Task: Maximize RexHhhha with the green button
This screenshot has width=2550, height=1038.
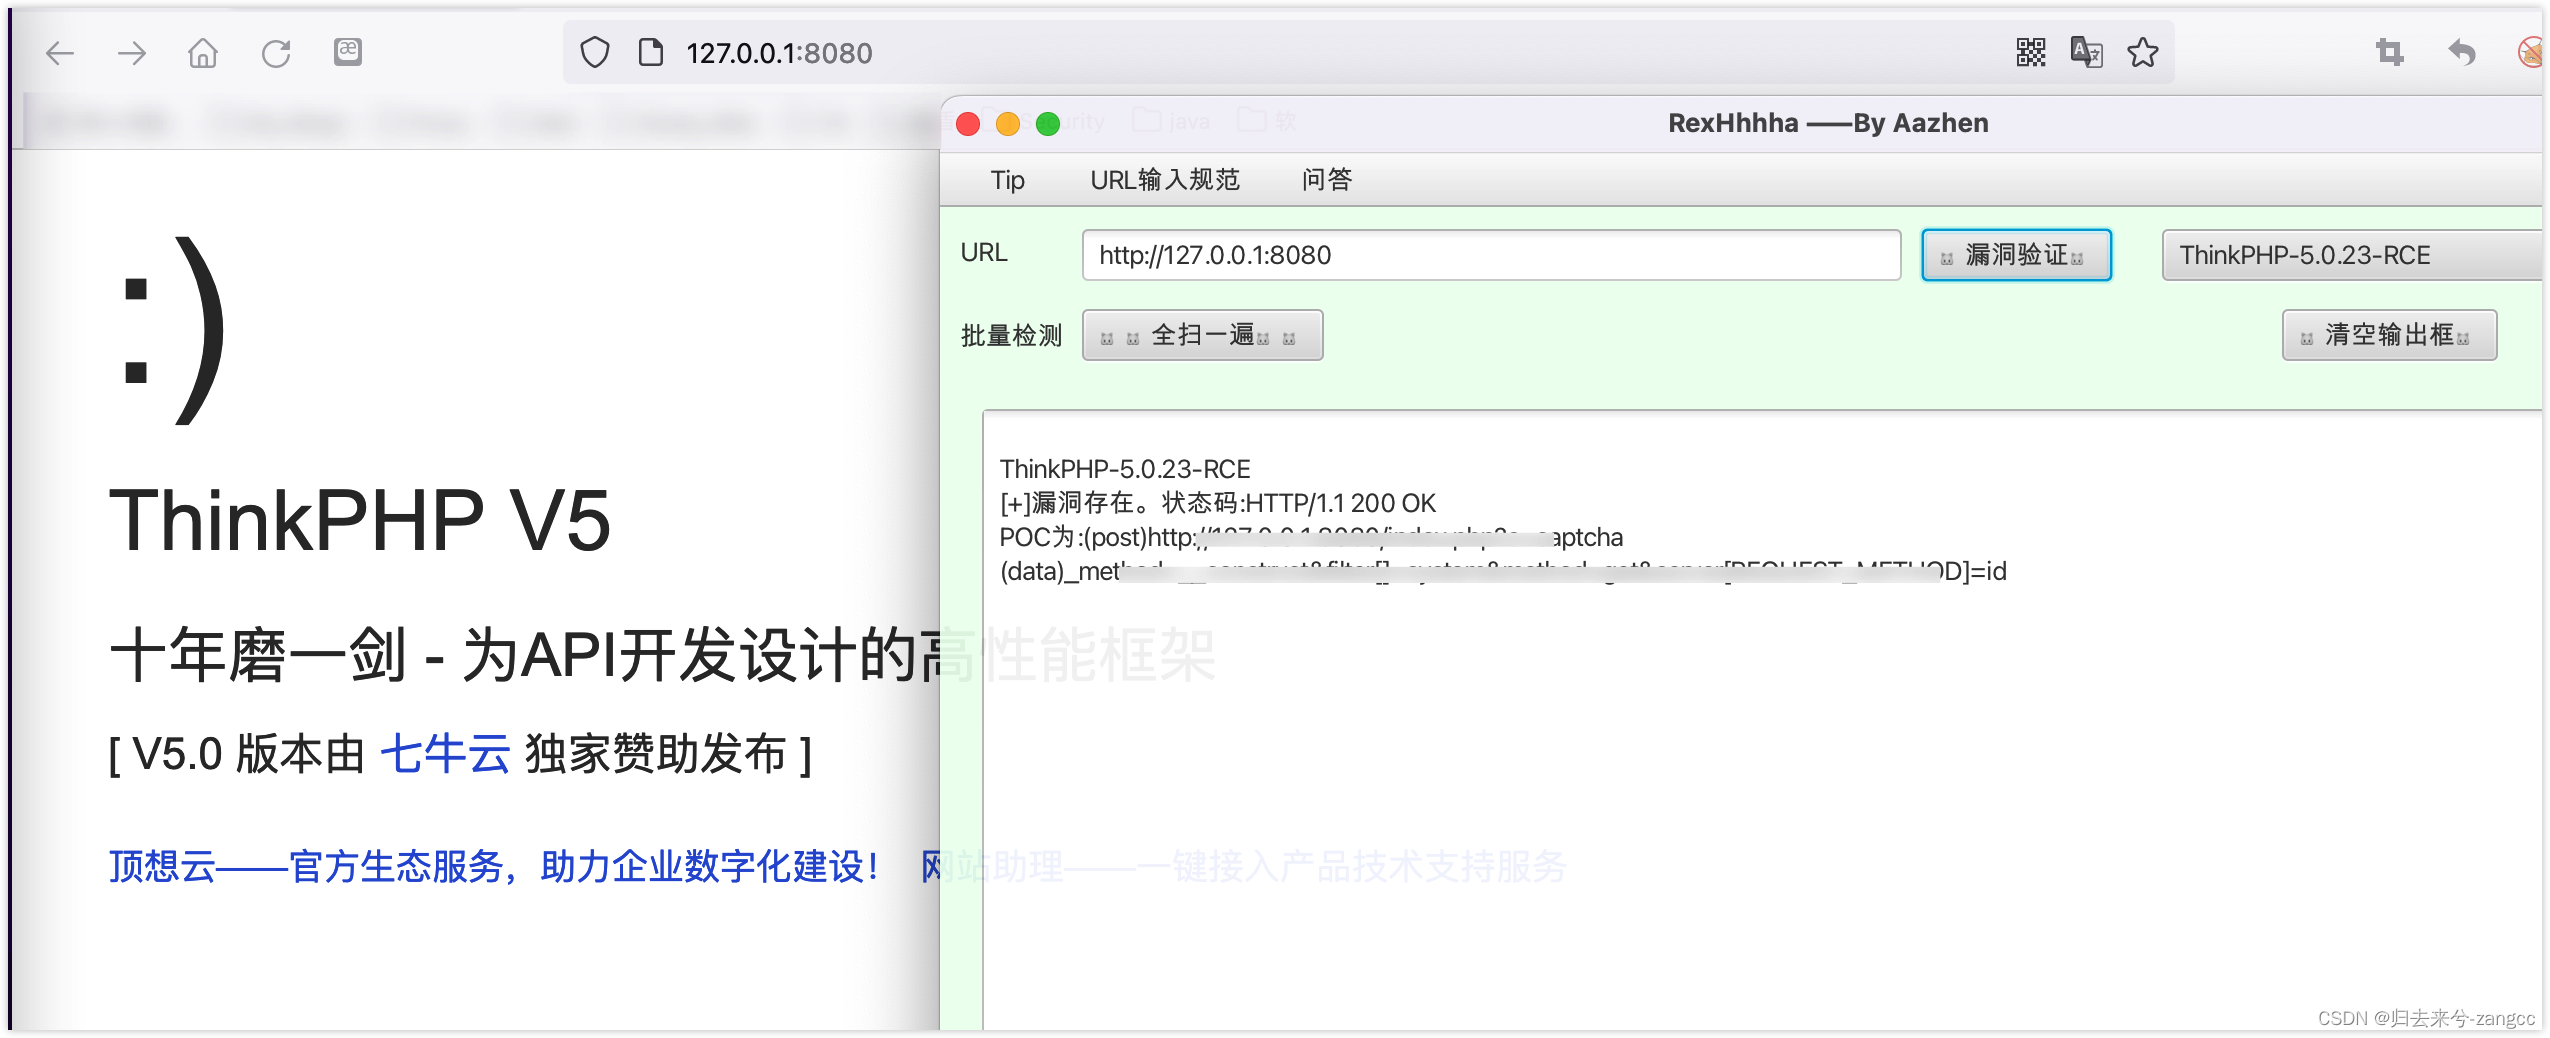Action: (x=1048, y=124)
